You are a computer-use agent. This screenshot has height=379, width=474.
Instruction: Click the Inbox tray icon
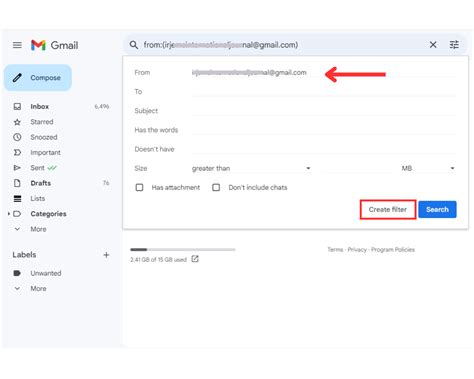tap(17, 106)
